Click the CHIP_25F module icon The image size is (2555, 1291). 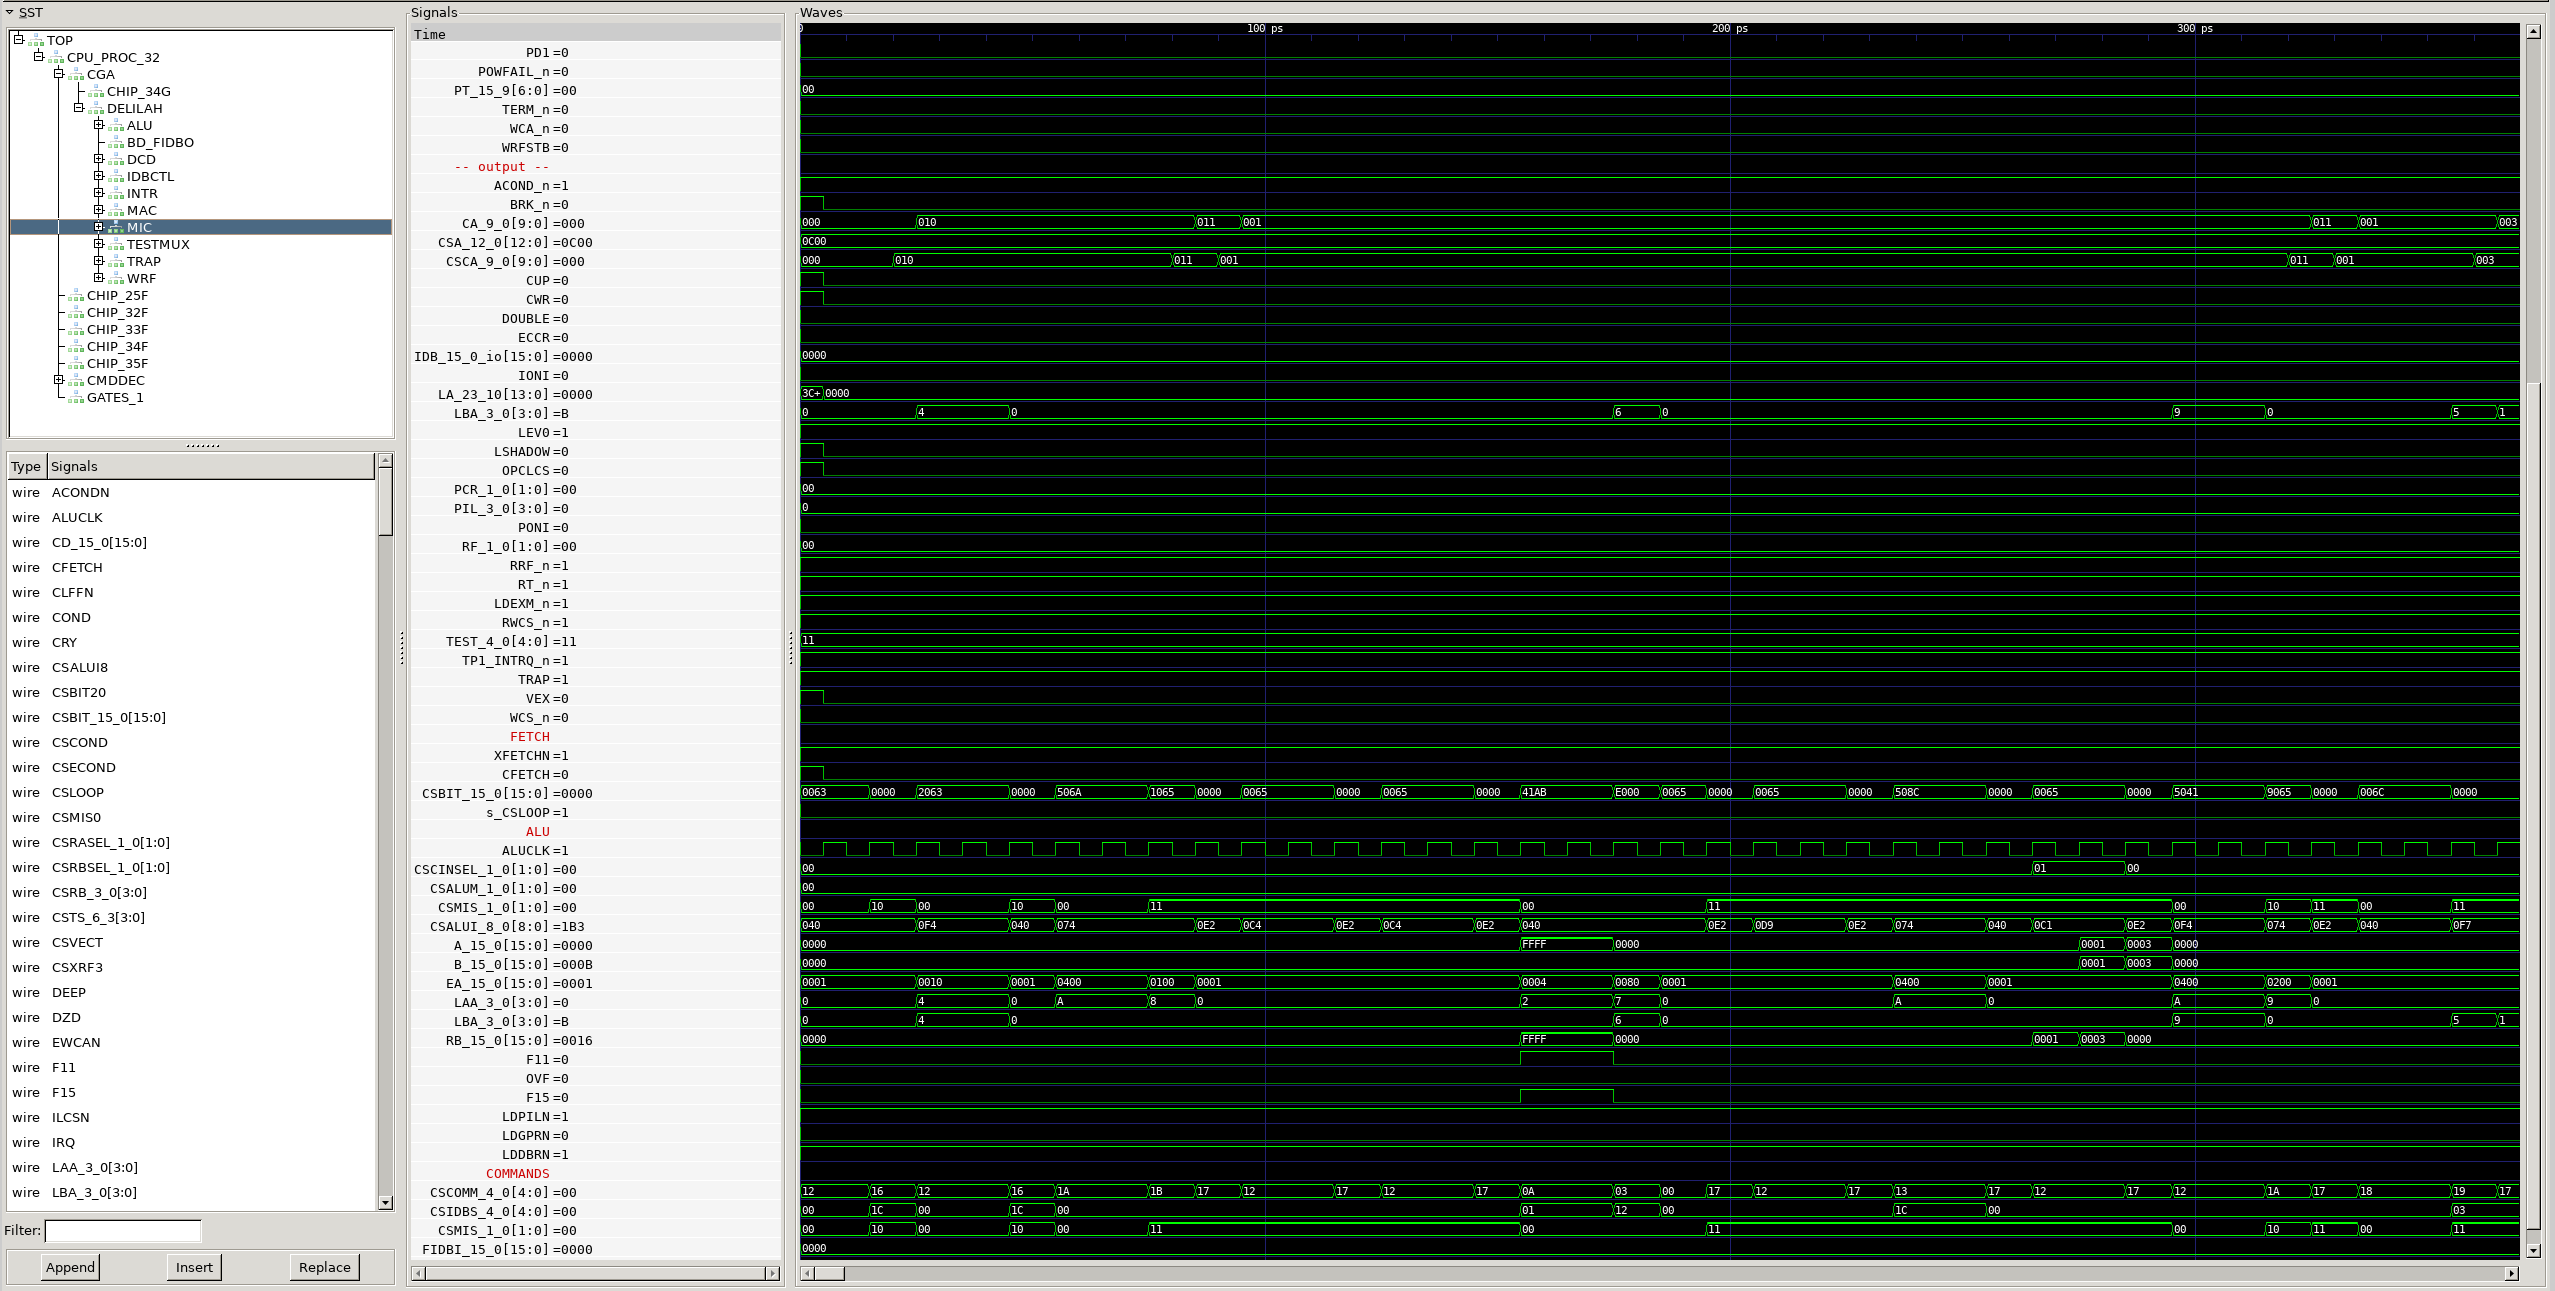coord(76,296)
